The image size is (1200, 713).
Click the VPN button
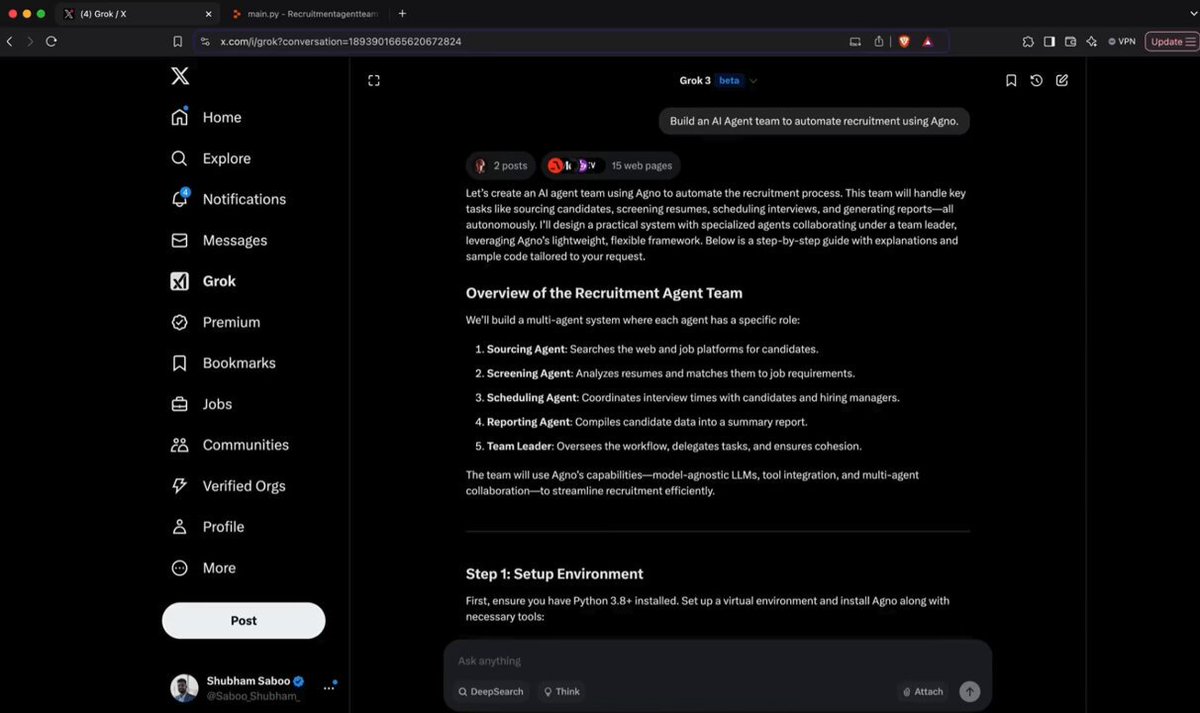[1121, 41]
